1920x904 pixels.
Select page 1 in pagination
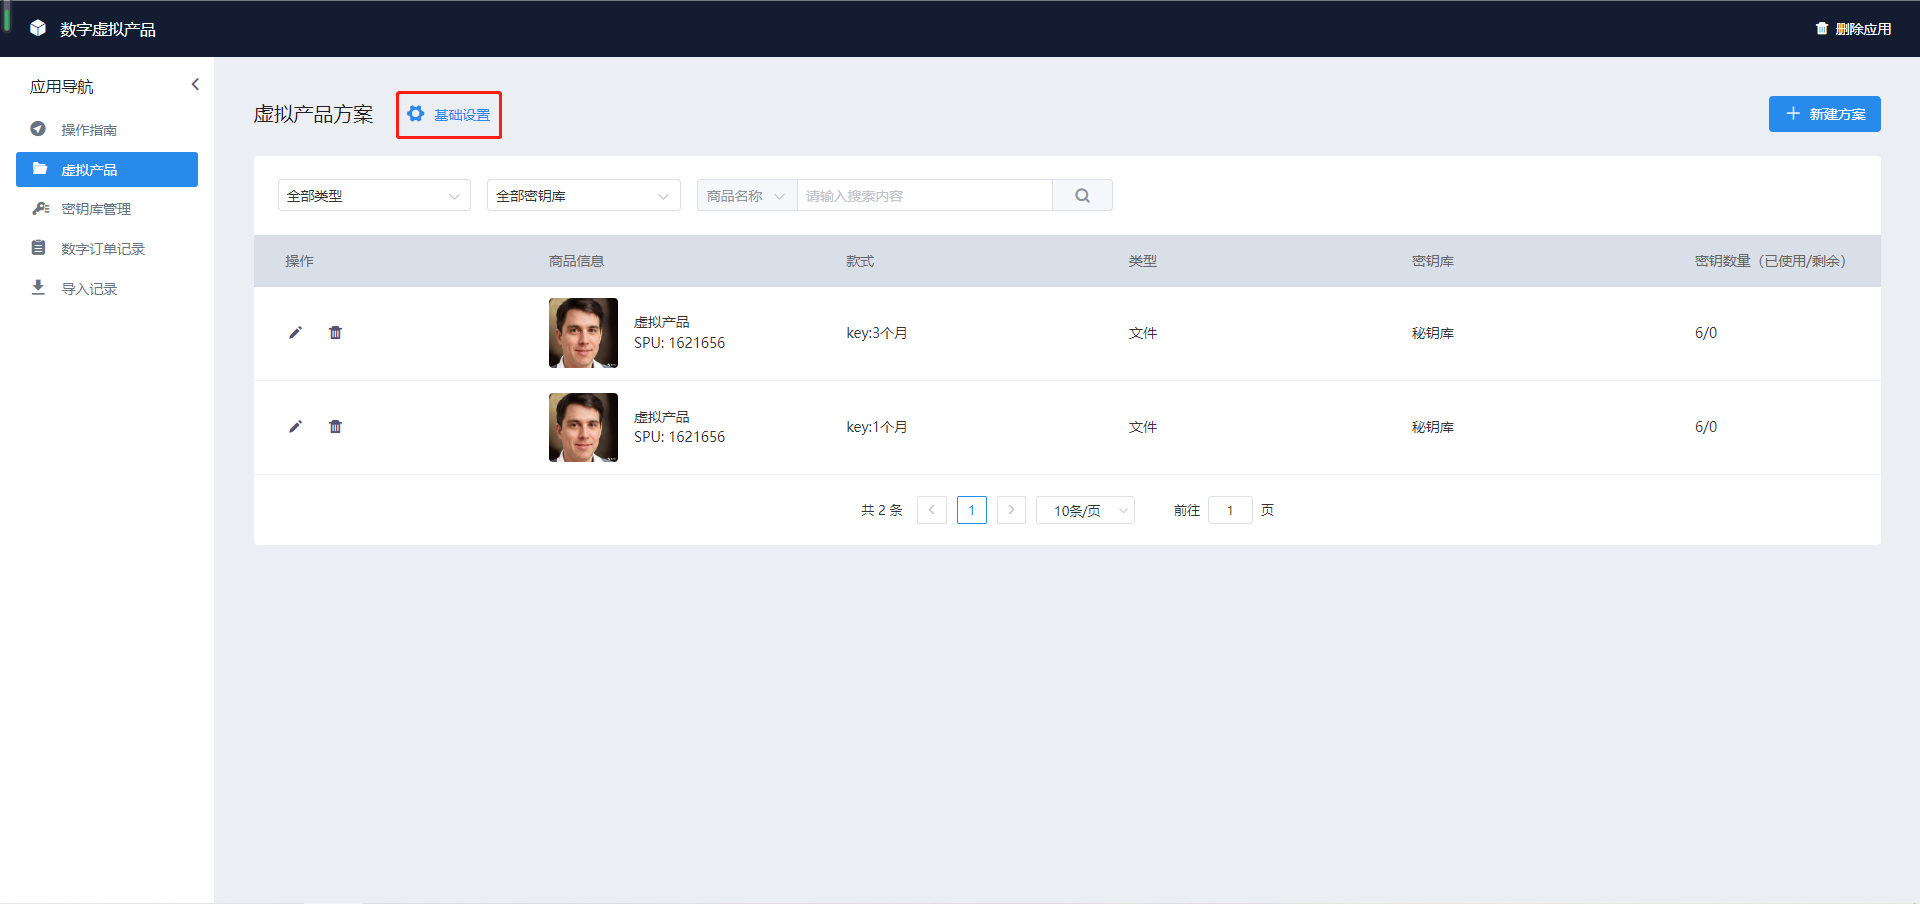(x=972, y=510)
